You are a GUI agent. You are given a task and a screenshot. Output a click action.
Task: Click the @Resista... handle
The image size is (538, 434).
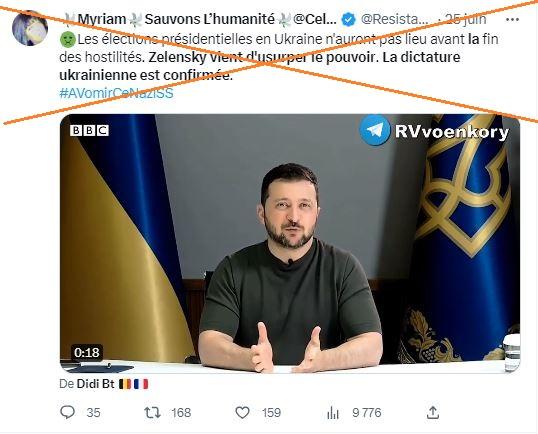point(395,20)
